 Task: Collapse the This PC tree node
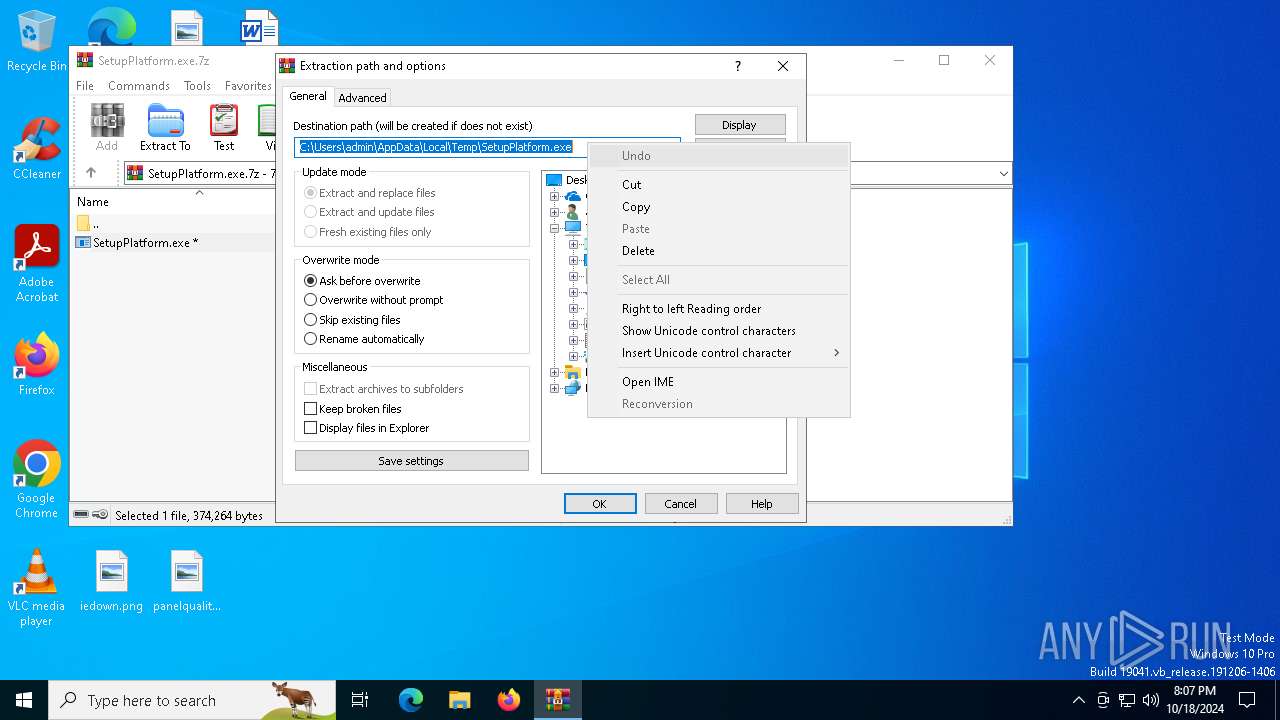554,228
